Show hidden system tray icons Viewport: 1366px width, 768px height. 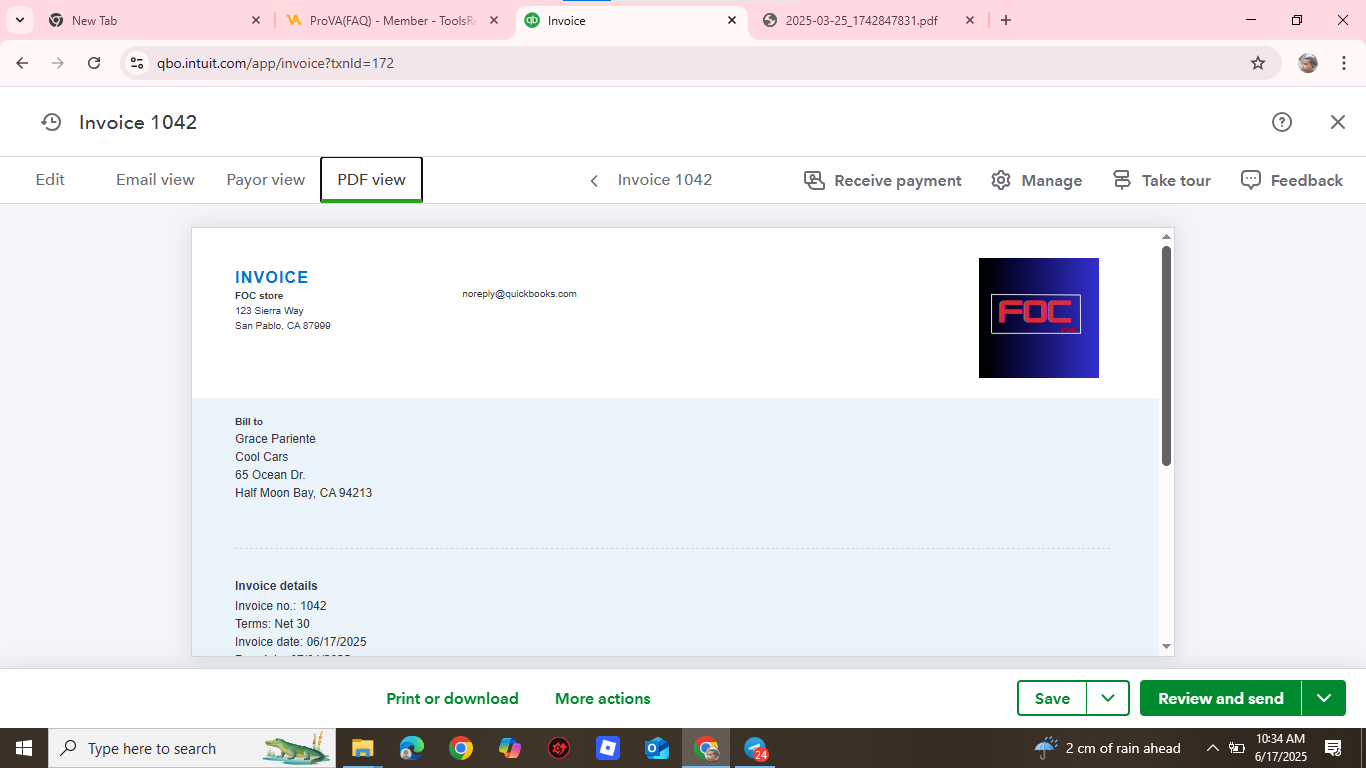[x=1213, y=748]
